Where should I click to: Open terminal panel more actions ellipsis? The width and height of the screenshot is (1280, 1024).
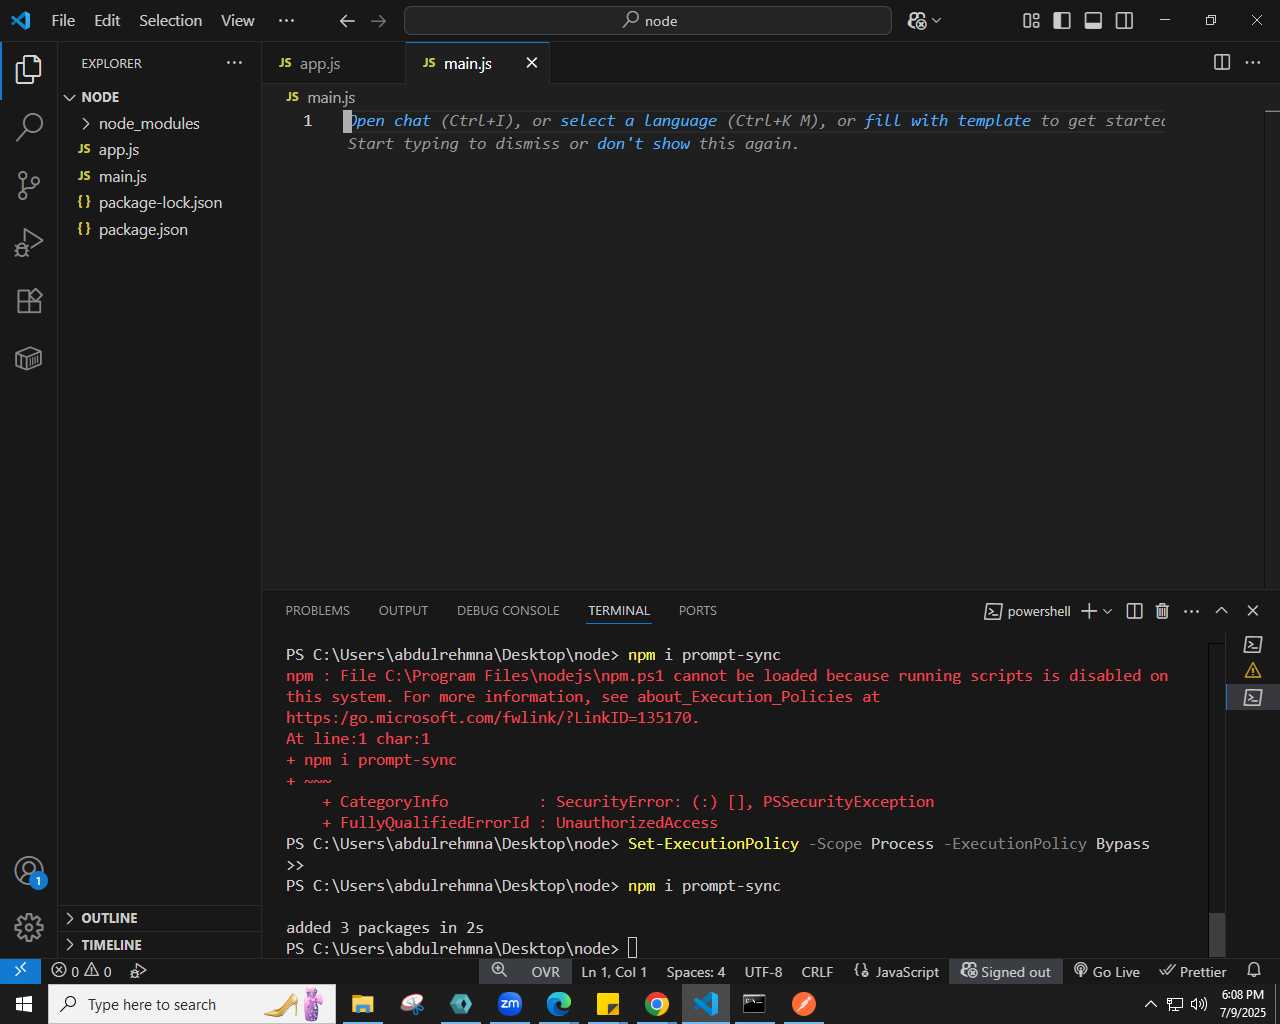coord(1191,611)
